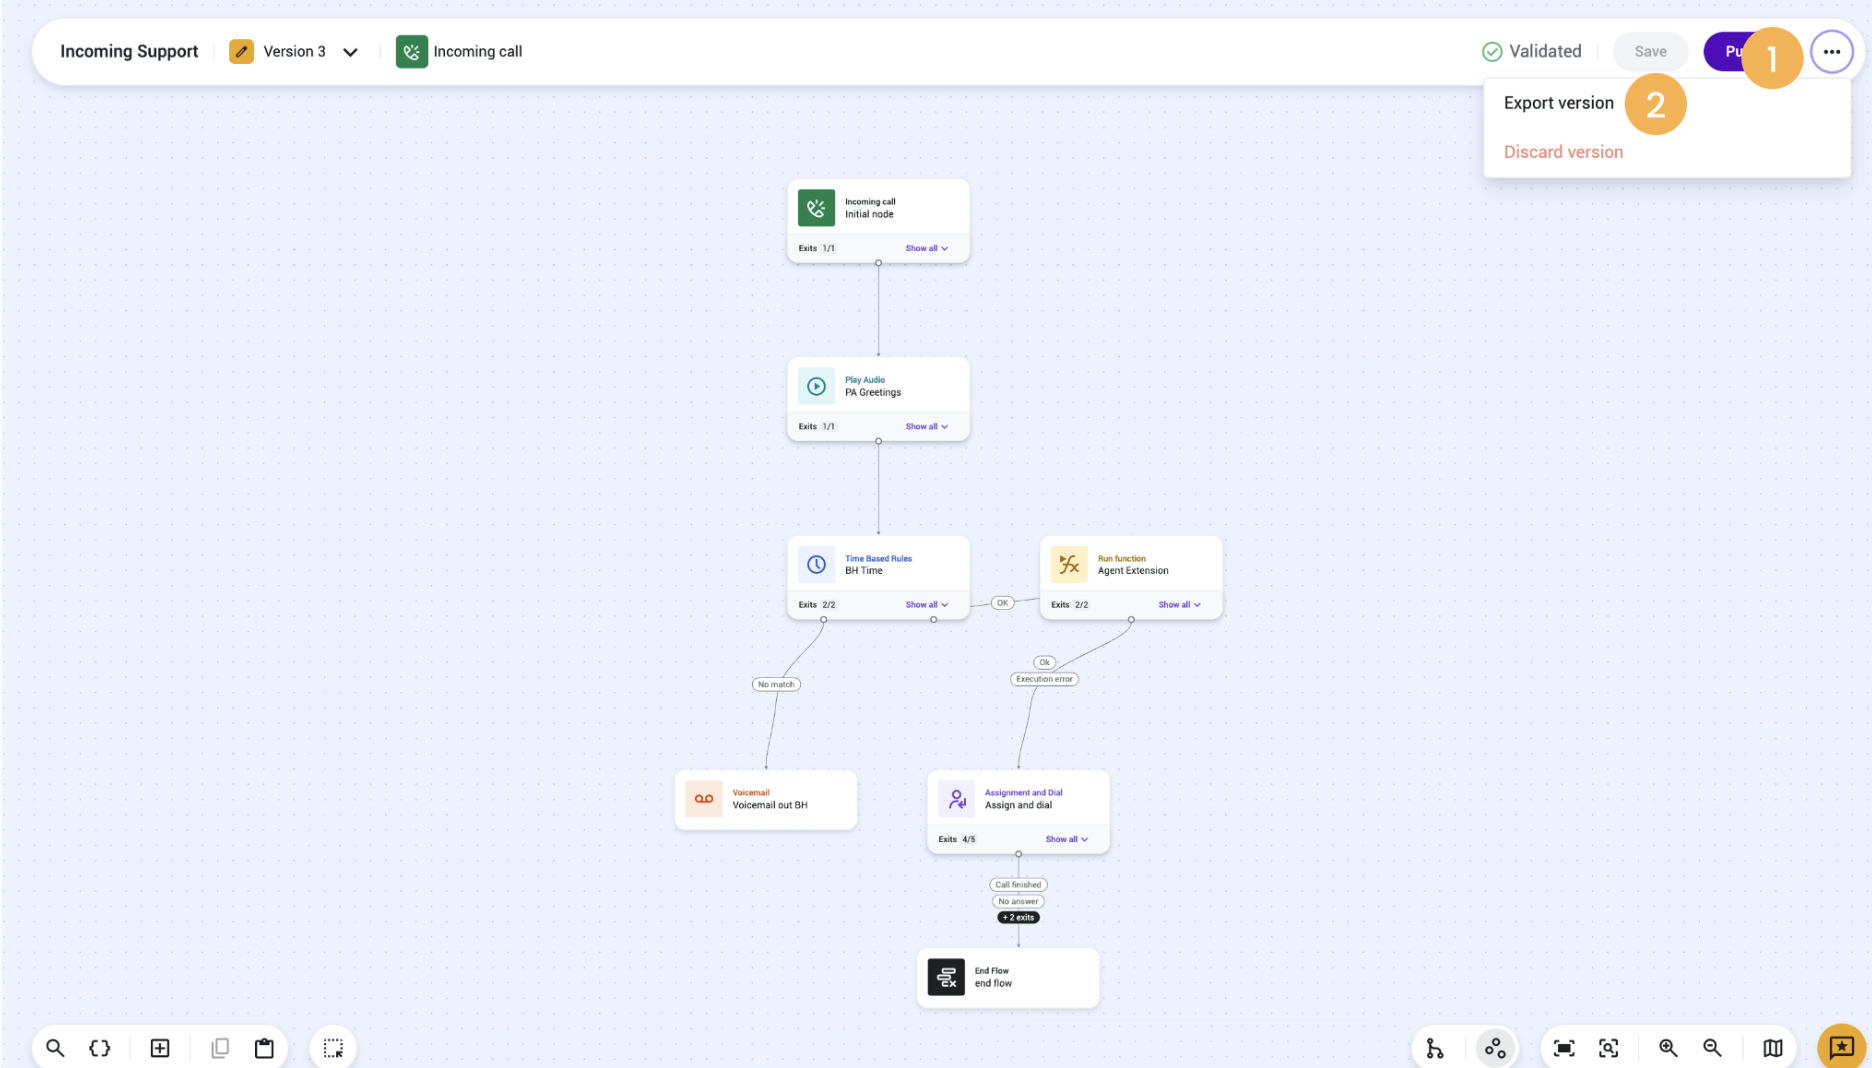1872x1068 pixels.
Task: Click the three-dots more options button
Action: [x=1831, y=52]
